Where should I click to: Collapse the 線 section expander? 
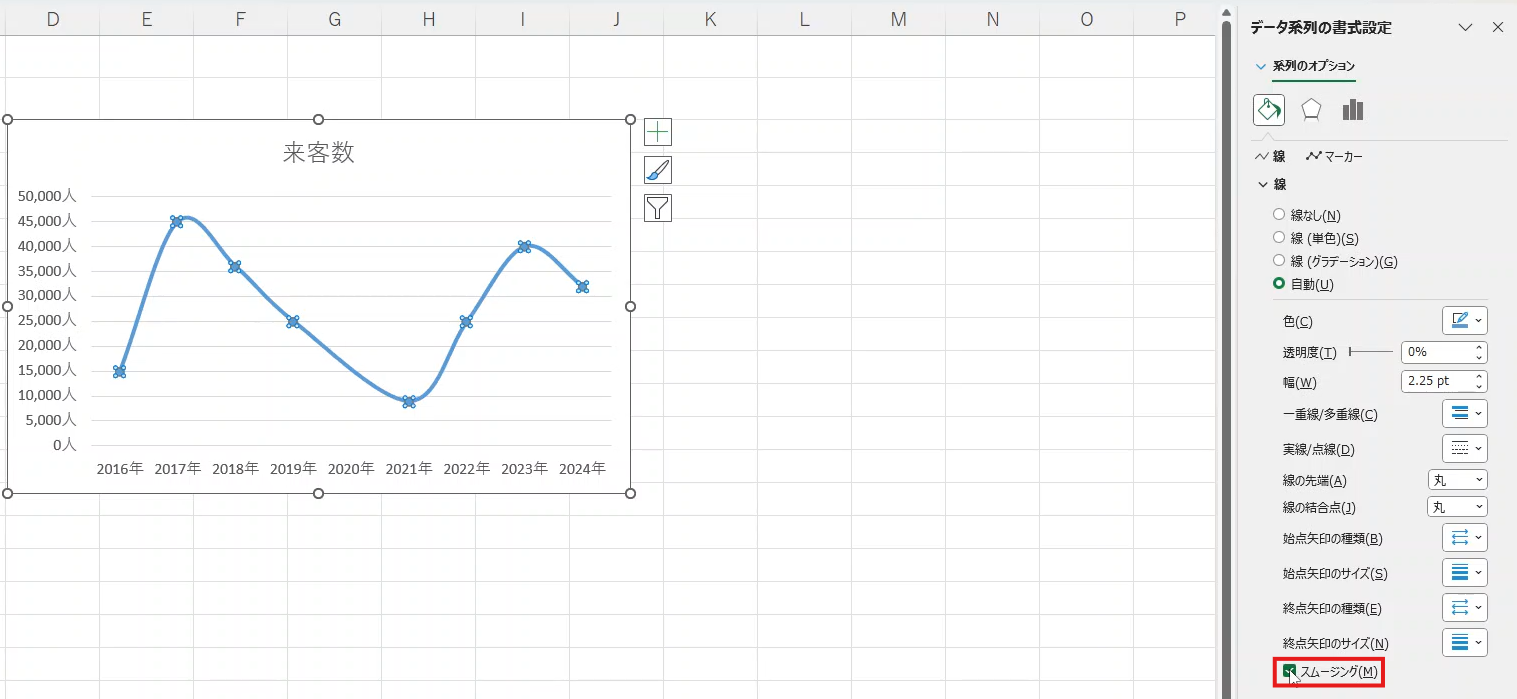[x=1264, y=185]
